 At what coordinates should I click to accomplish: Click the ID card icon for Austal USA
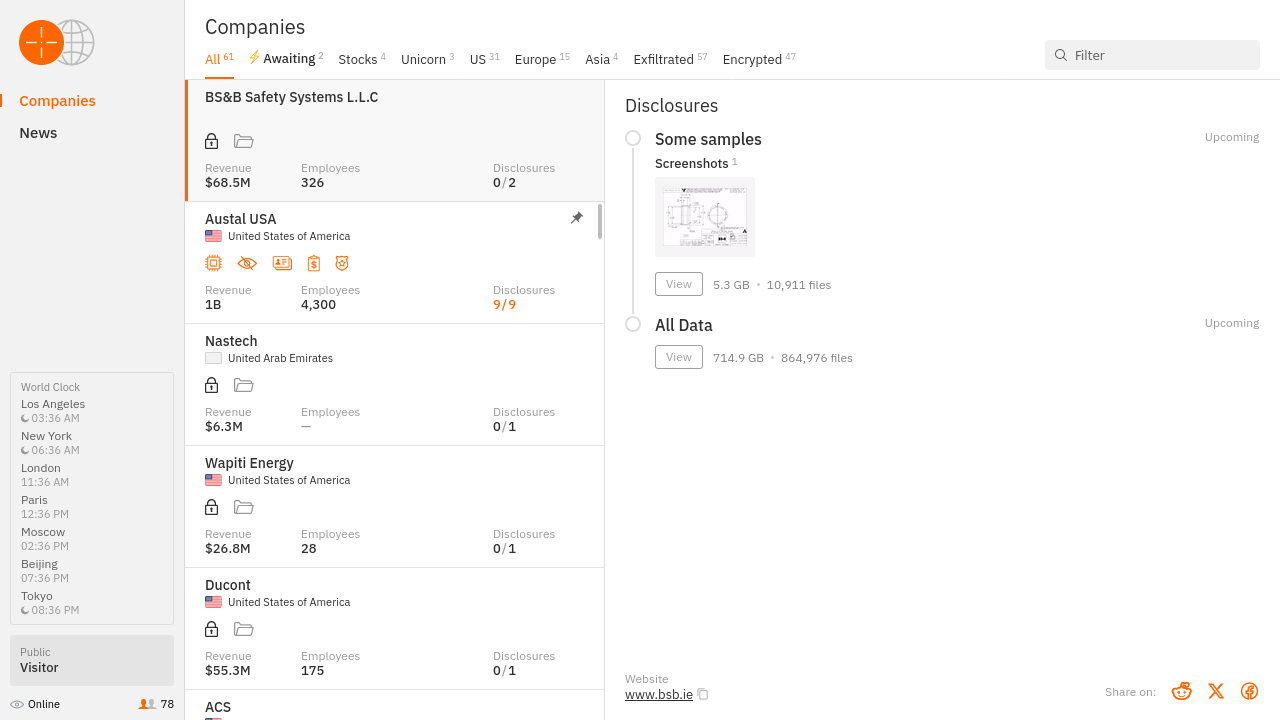click(x=282, y=263)
